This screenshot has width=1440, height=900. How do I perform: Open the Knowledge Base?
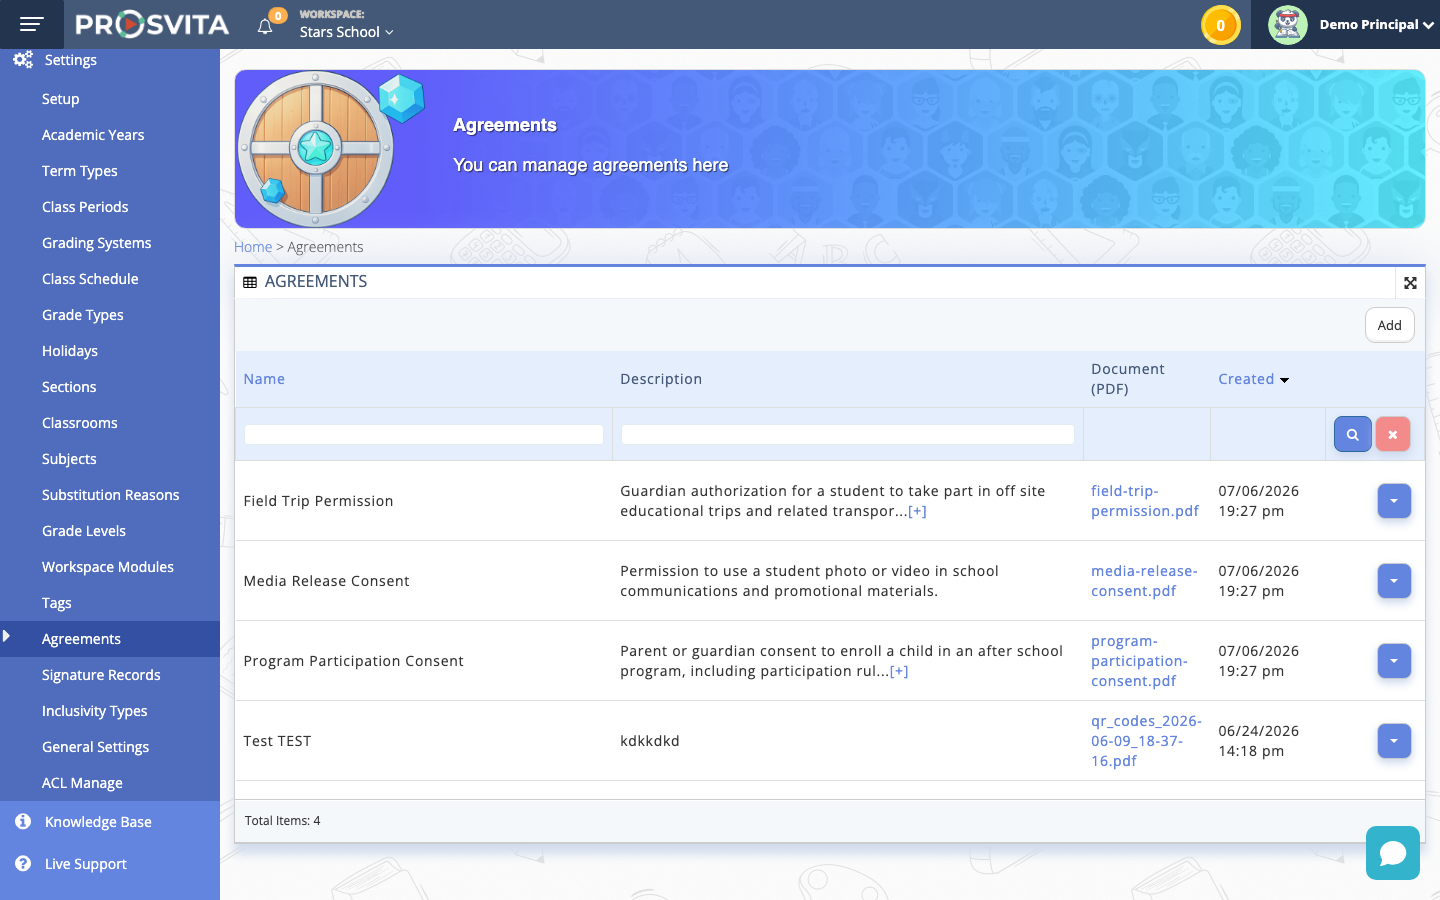pos(98,822)
